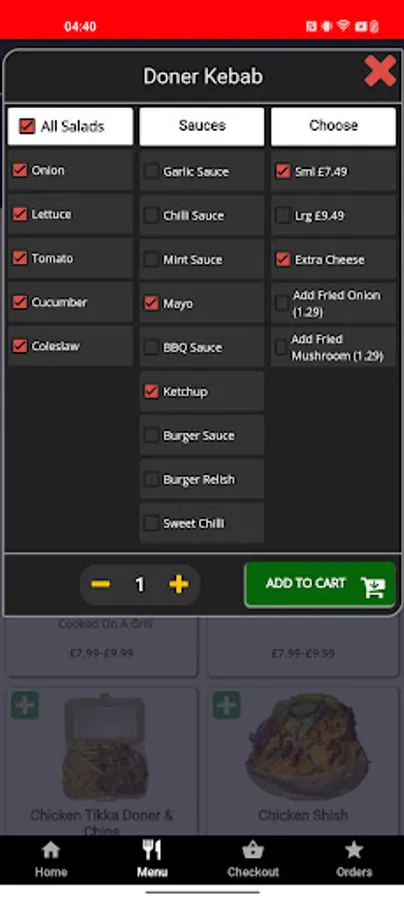
Task: Go to Home via the house icon
Action: click(x=51, y=849)
